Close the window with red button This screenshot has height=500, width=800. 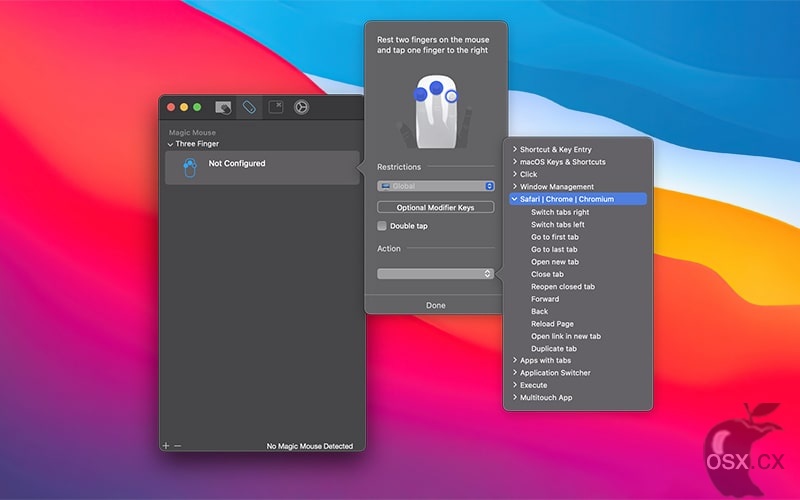click(x=171, y=107)
